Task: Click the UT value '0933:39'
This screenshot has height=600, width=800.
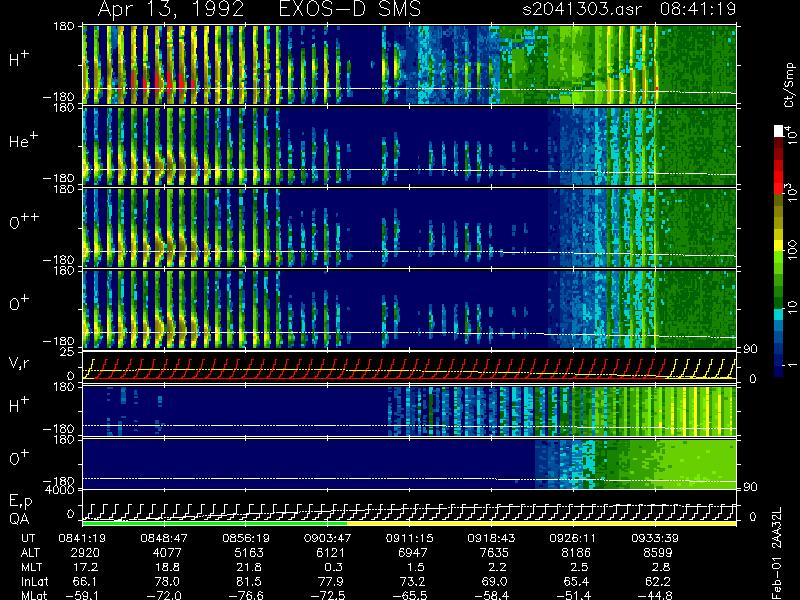Action: click(655, 538)
